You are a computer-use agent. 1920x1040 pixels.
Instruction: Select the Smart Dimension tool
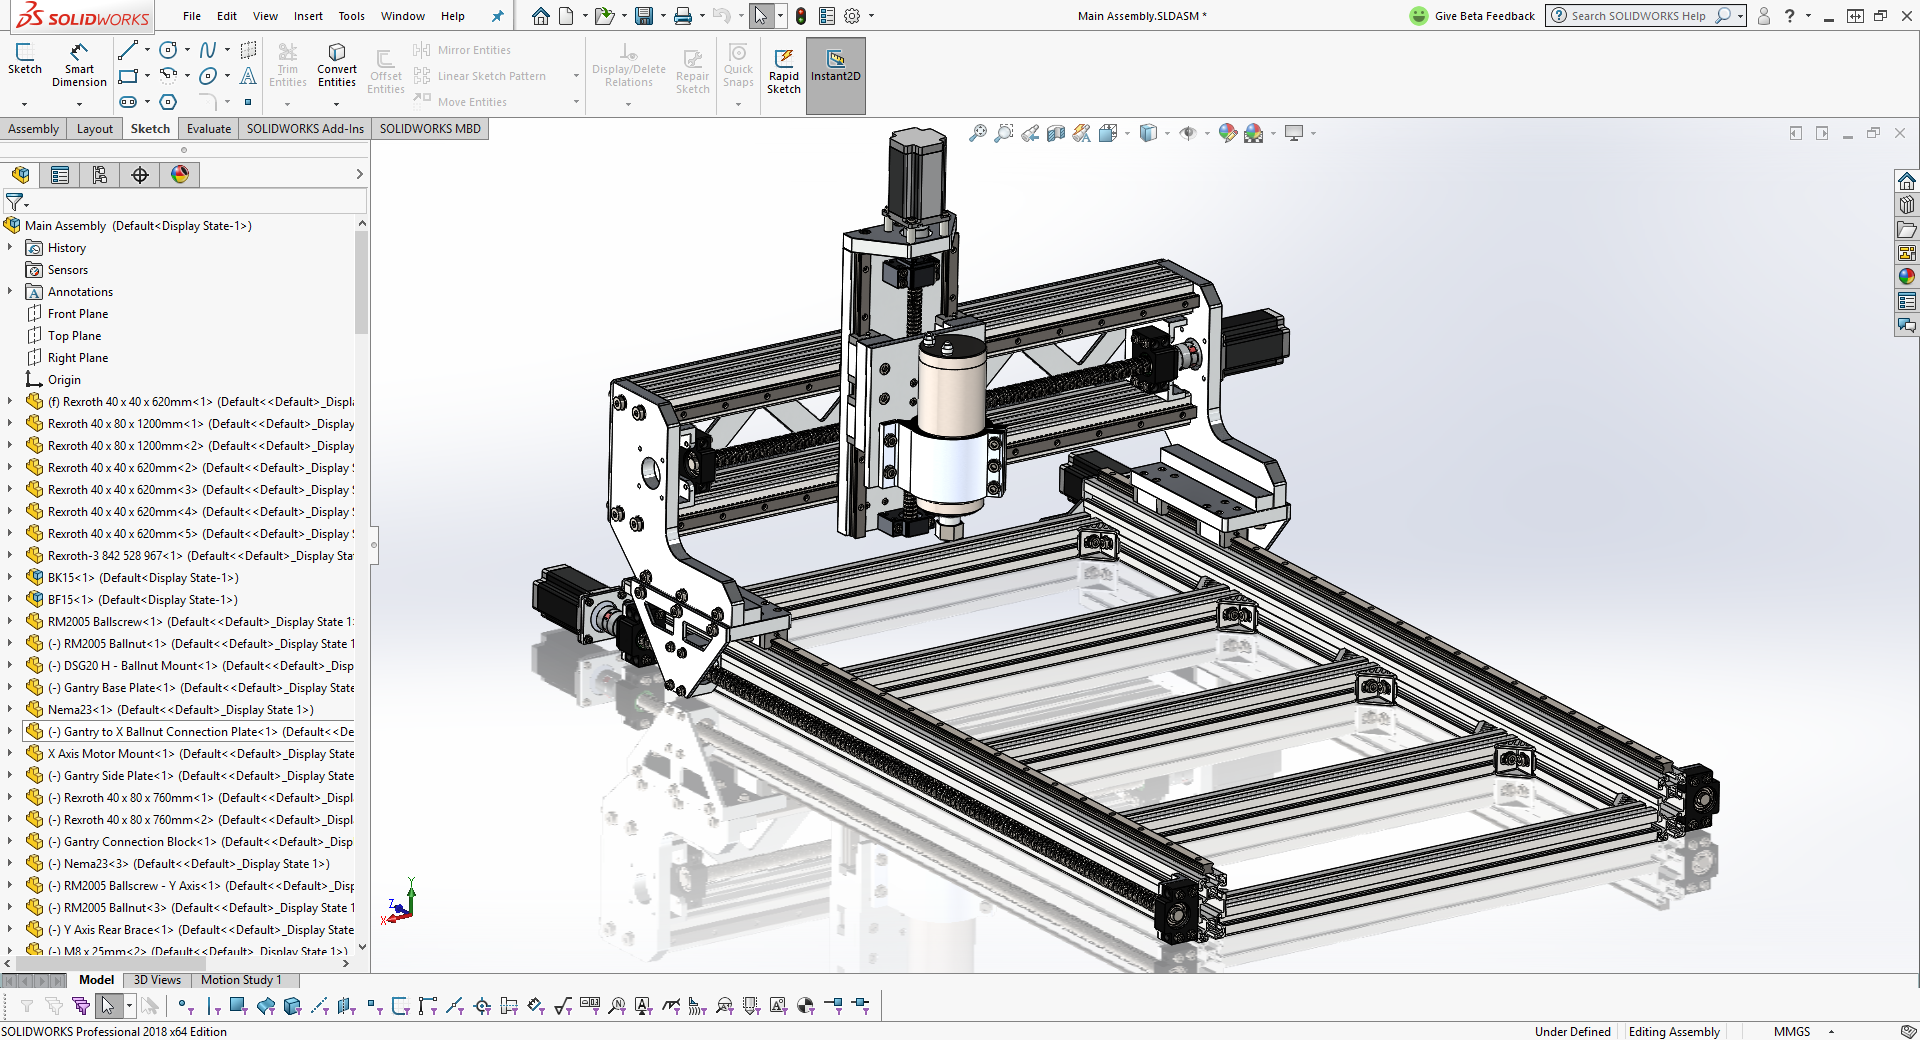(79, 64)
